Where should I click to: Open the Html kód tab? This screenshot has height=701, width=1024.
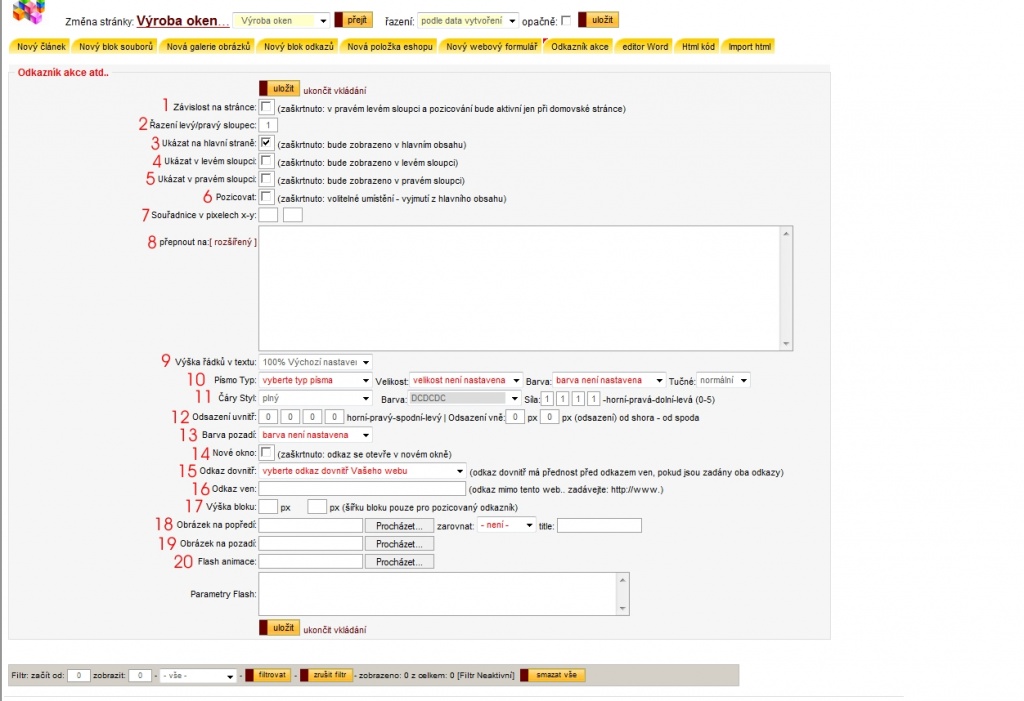[697, 46]
